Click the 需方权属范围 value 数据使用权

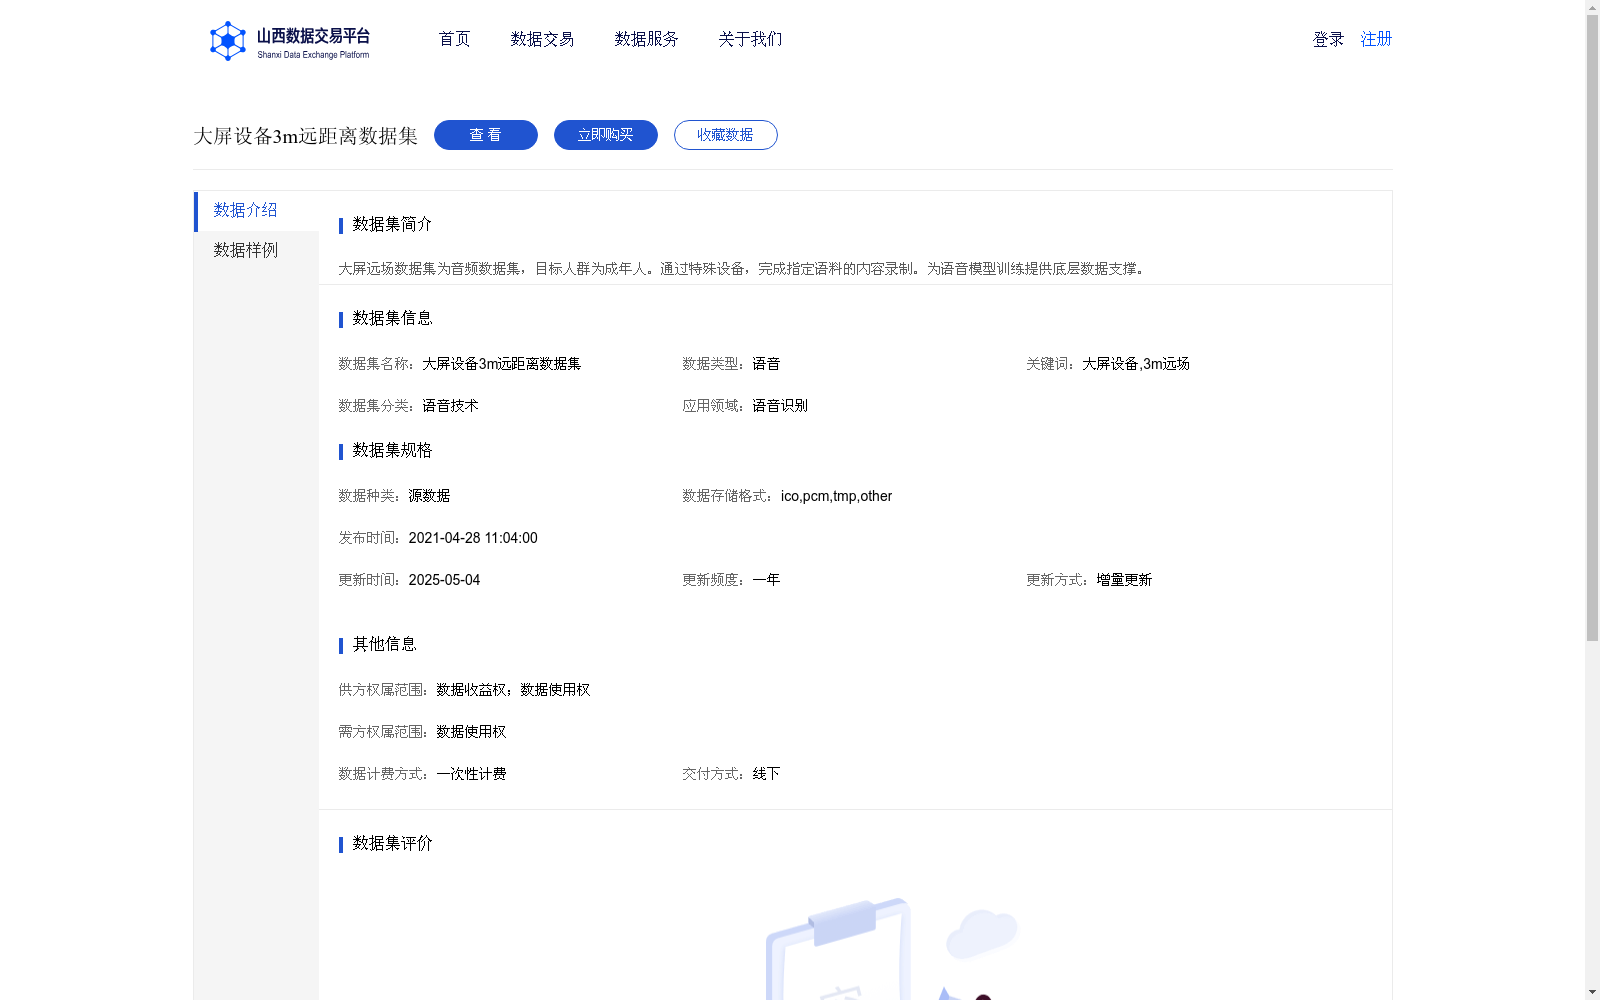[471, 732]
